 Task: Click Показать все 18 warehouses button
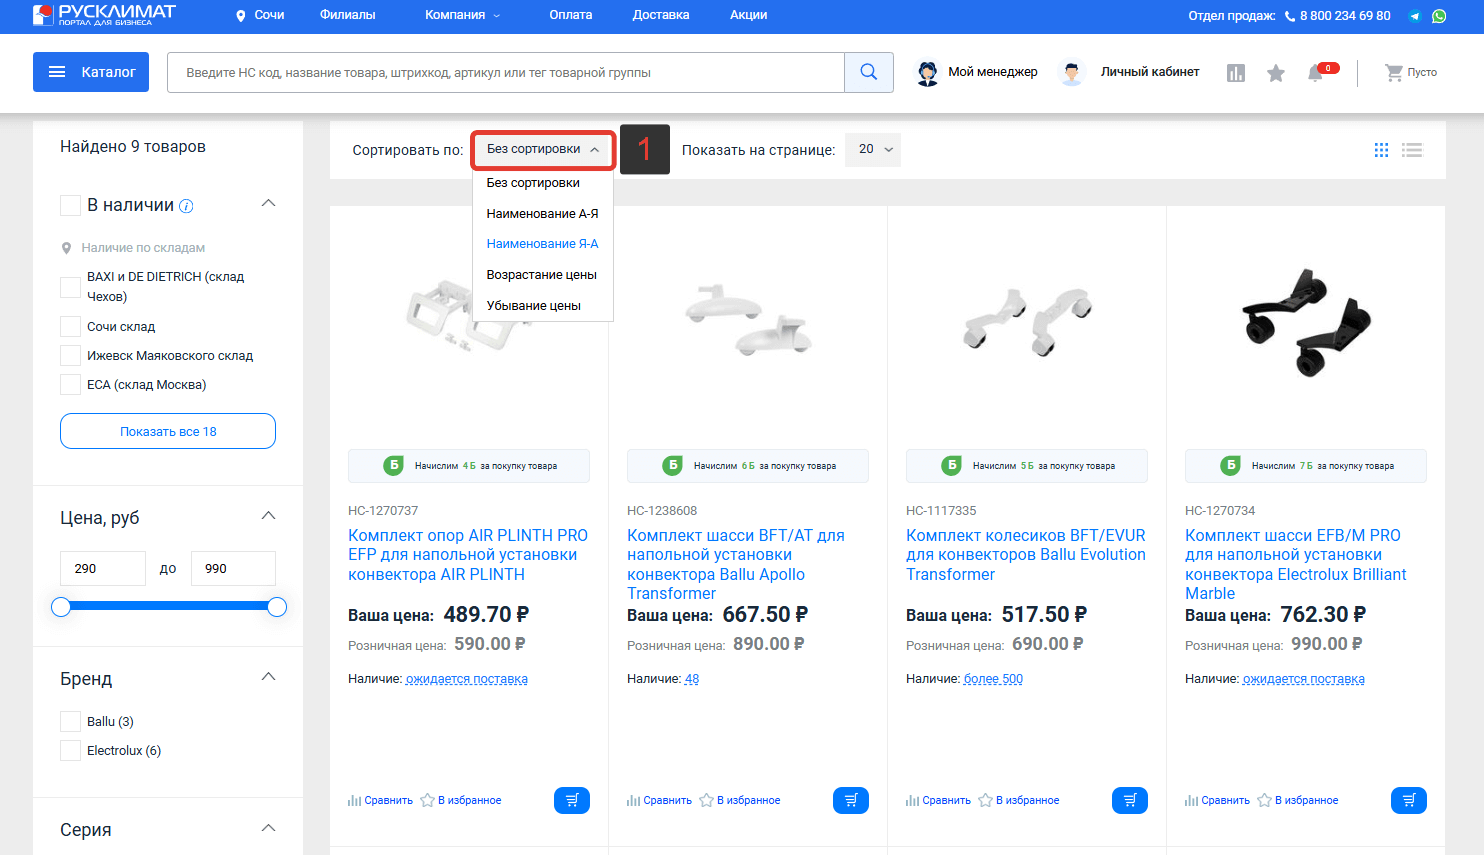pos(168,431)
